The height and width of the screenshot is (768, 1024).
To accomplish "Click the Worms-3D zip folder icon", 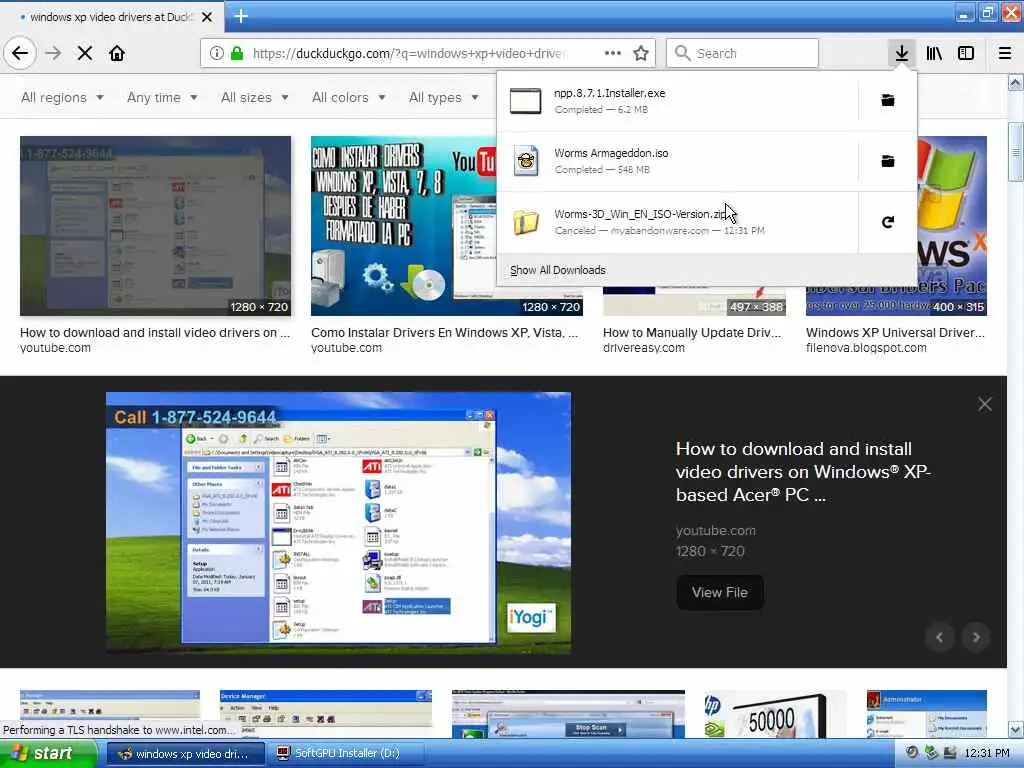I will 526,222.
